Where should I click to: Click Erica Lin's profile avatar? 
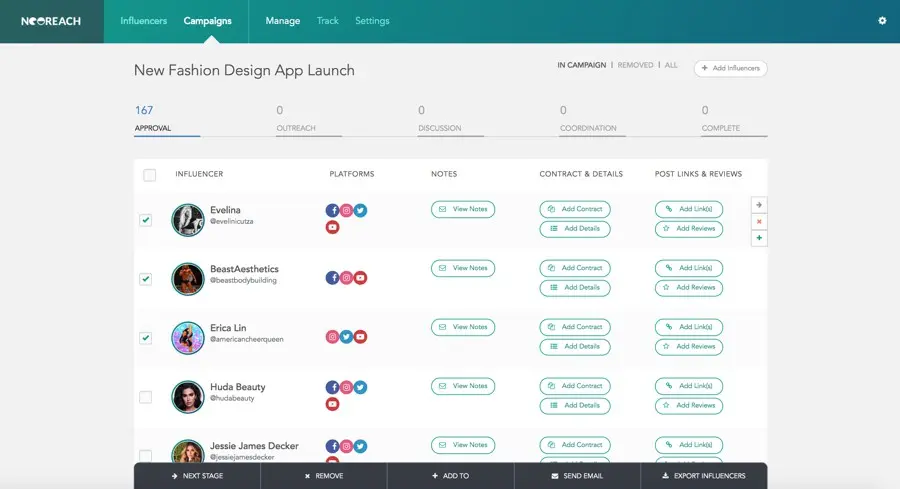[x=188, y=338]
